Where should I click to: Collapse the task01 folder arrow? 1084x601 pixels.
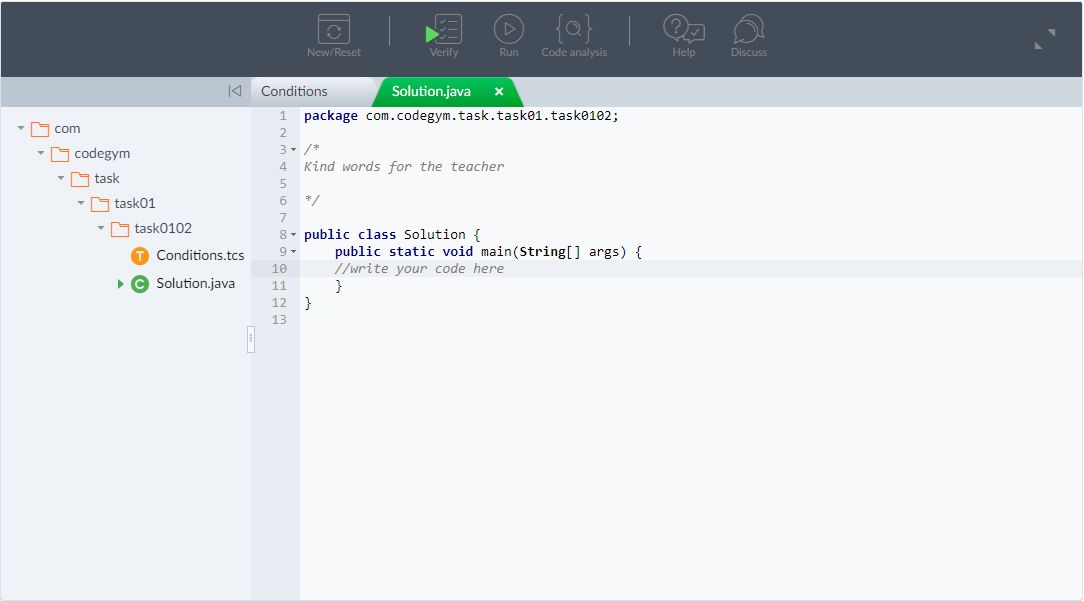click(x=81, y=203)
